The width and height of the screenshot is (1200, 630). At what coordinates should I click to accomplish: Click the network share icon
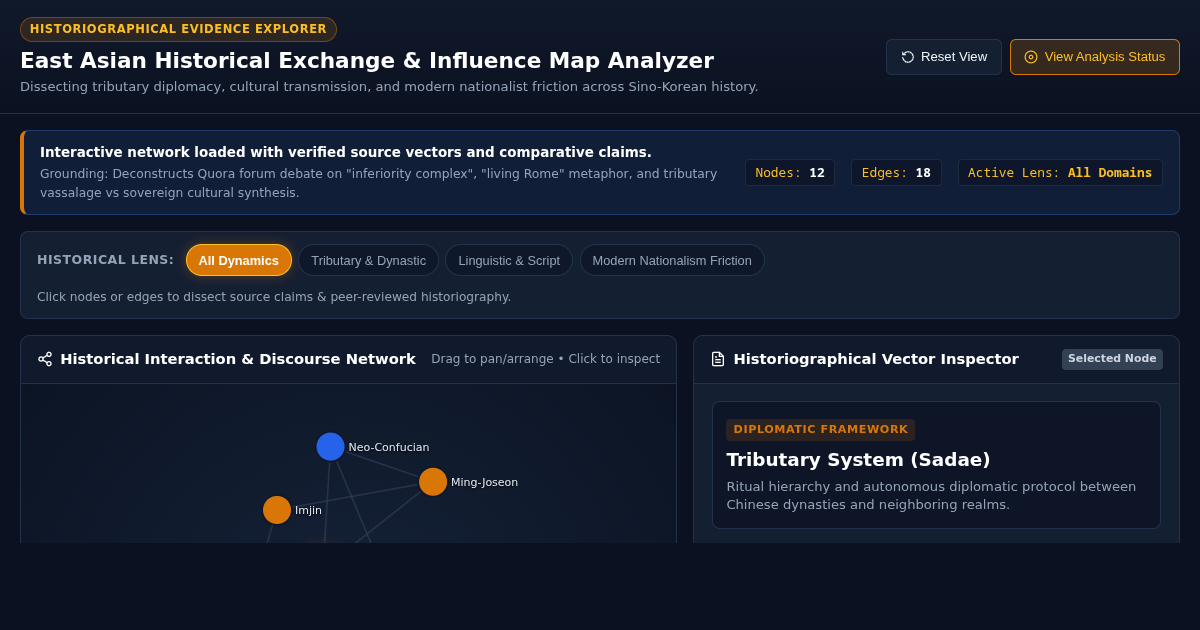tap(45, 359)
